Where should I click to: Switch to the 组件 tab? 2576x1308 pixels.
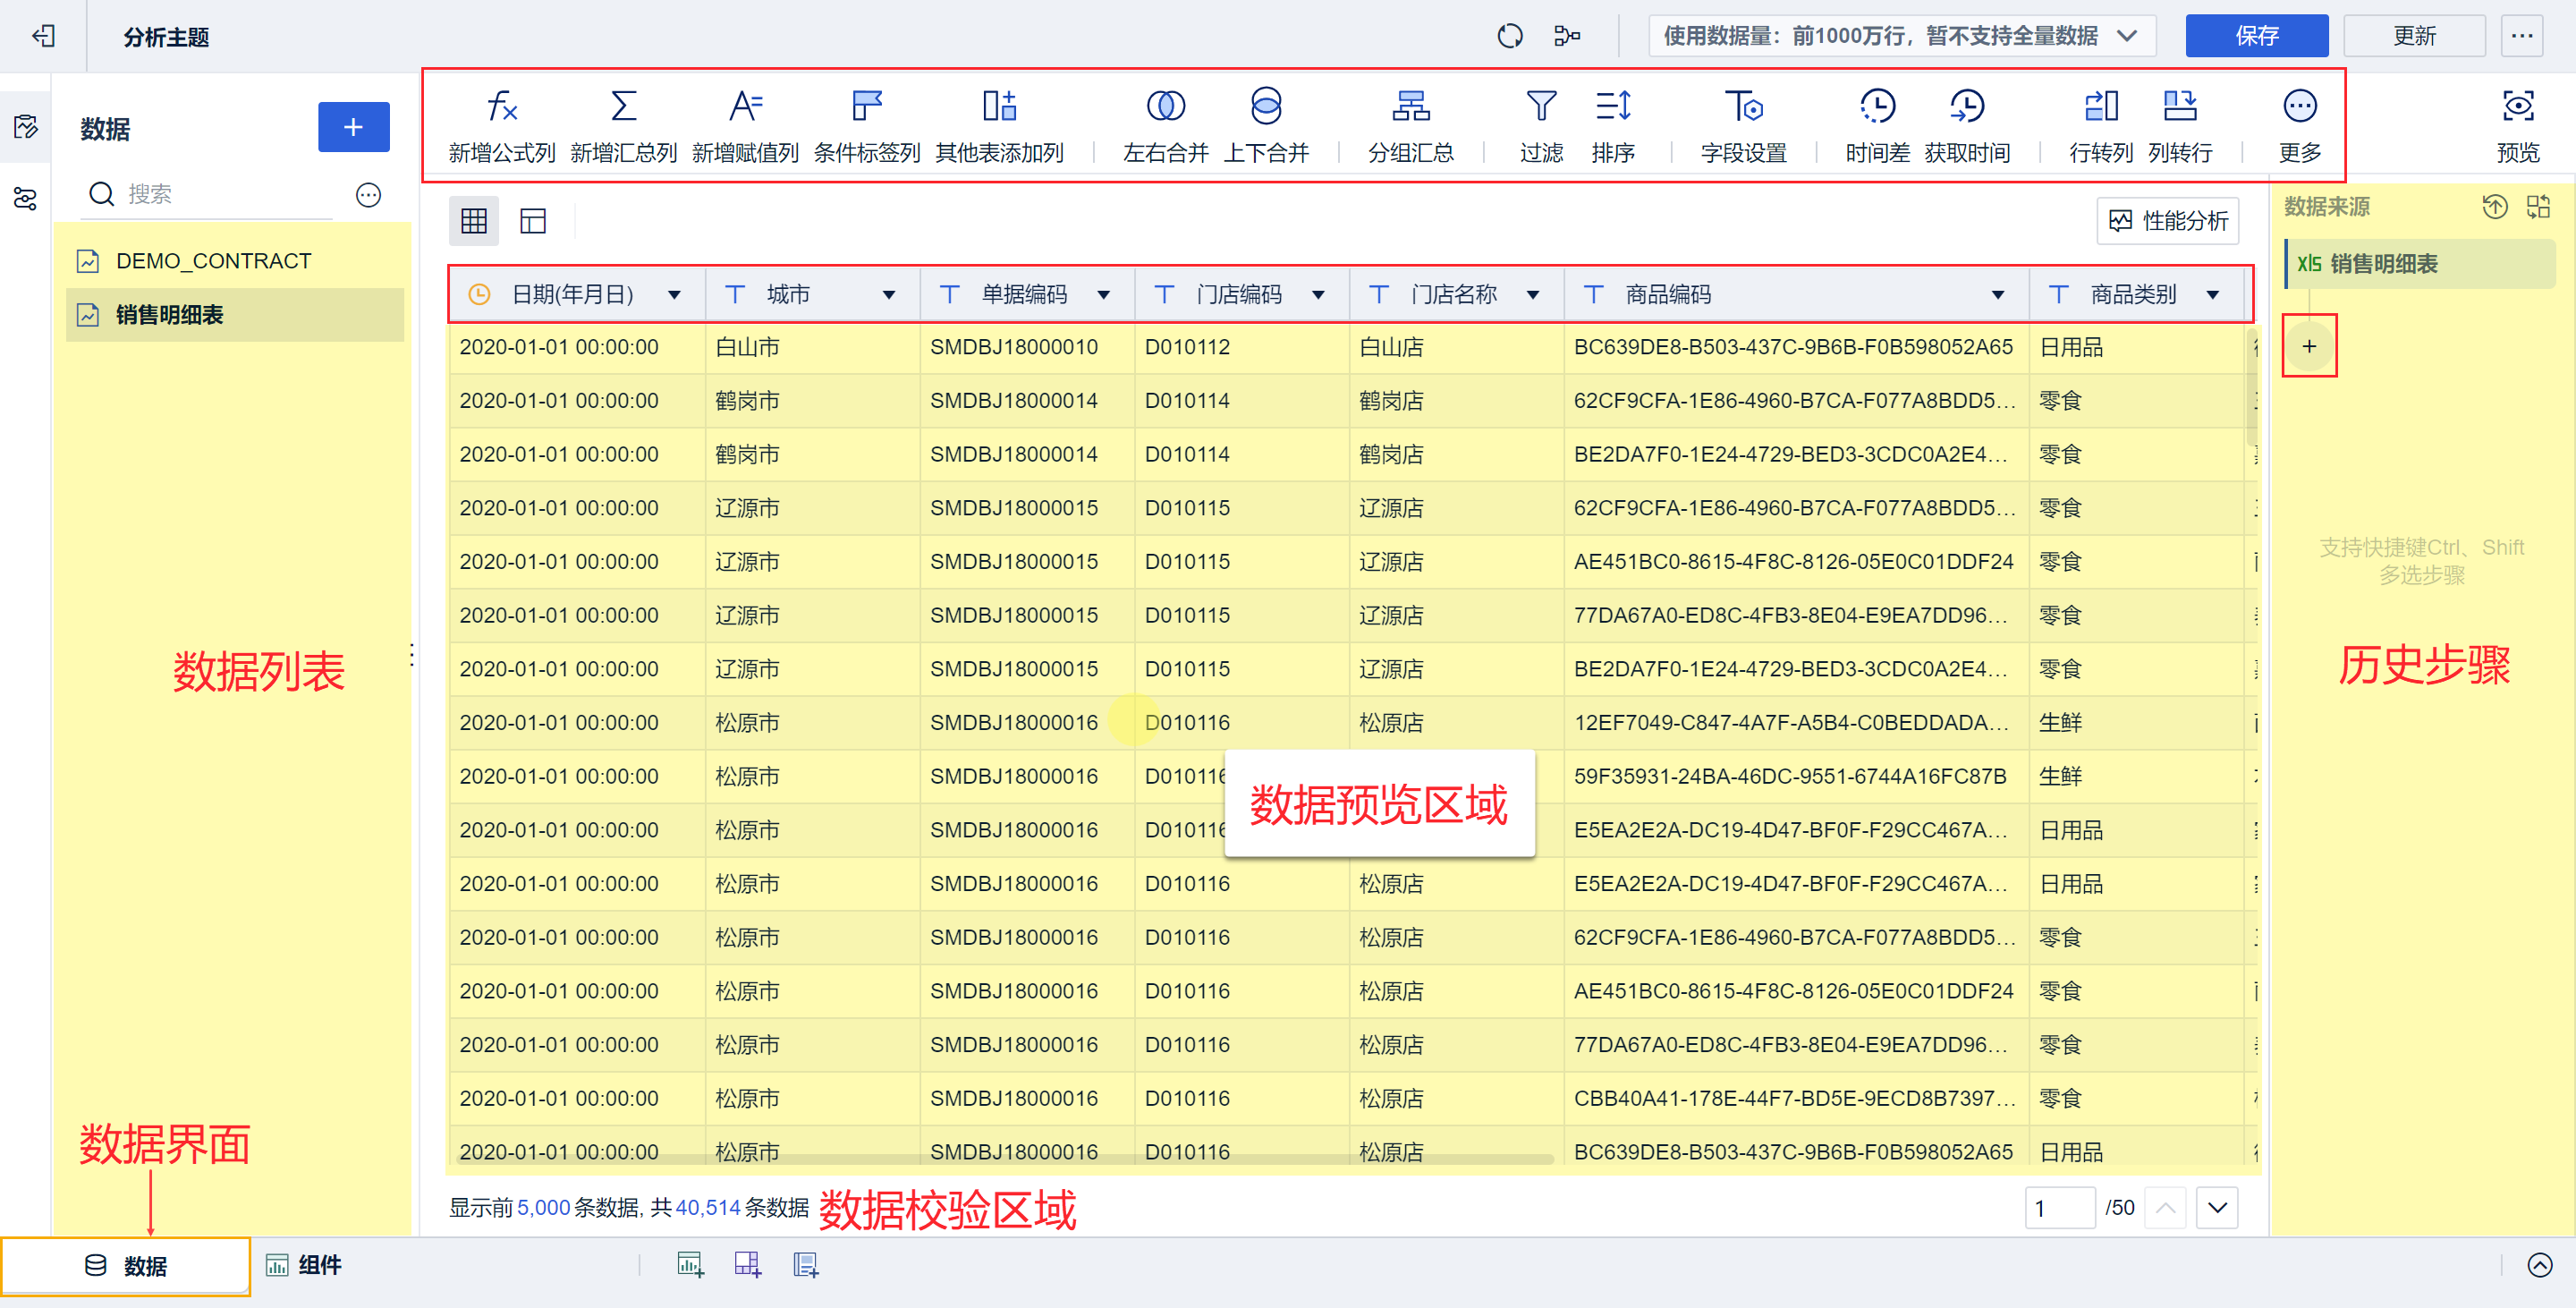pos(304,1265)
